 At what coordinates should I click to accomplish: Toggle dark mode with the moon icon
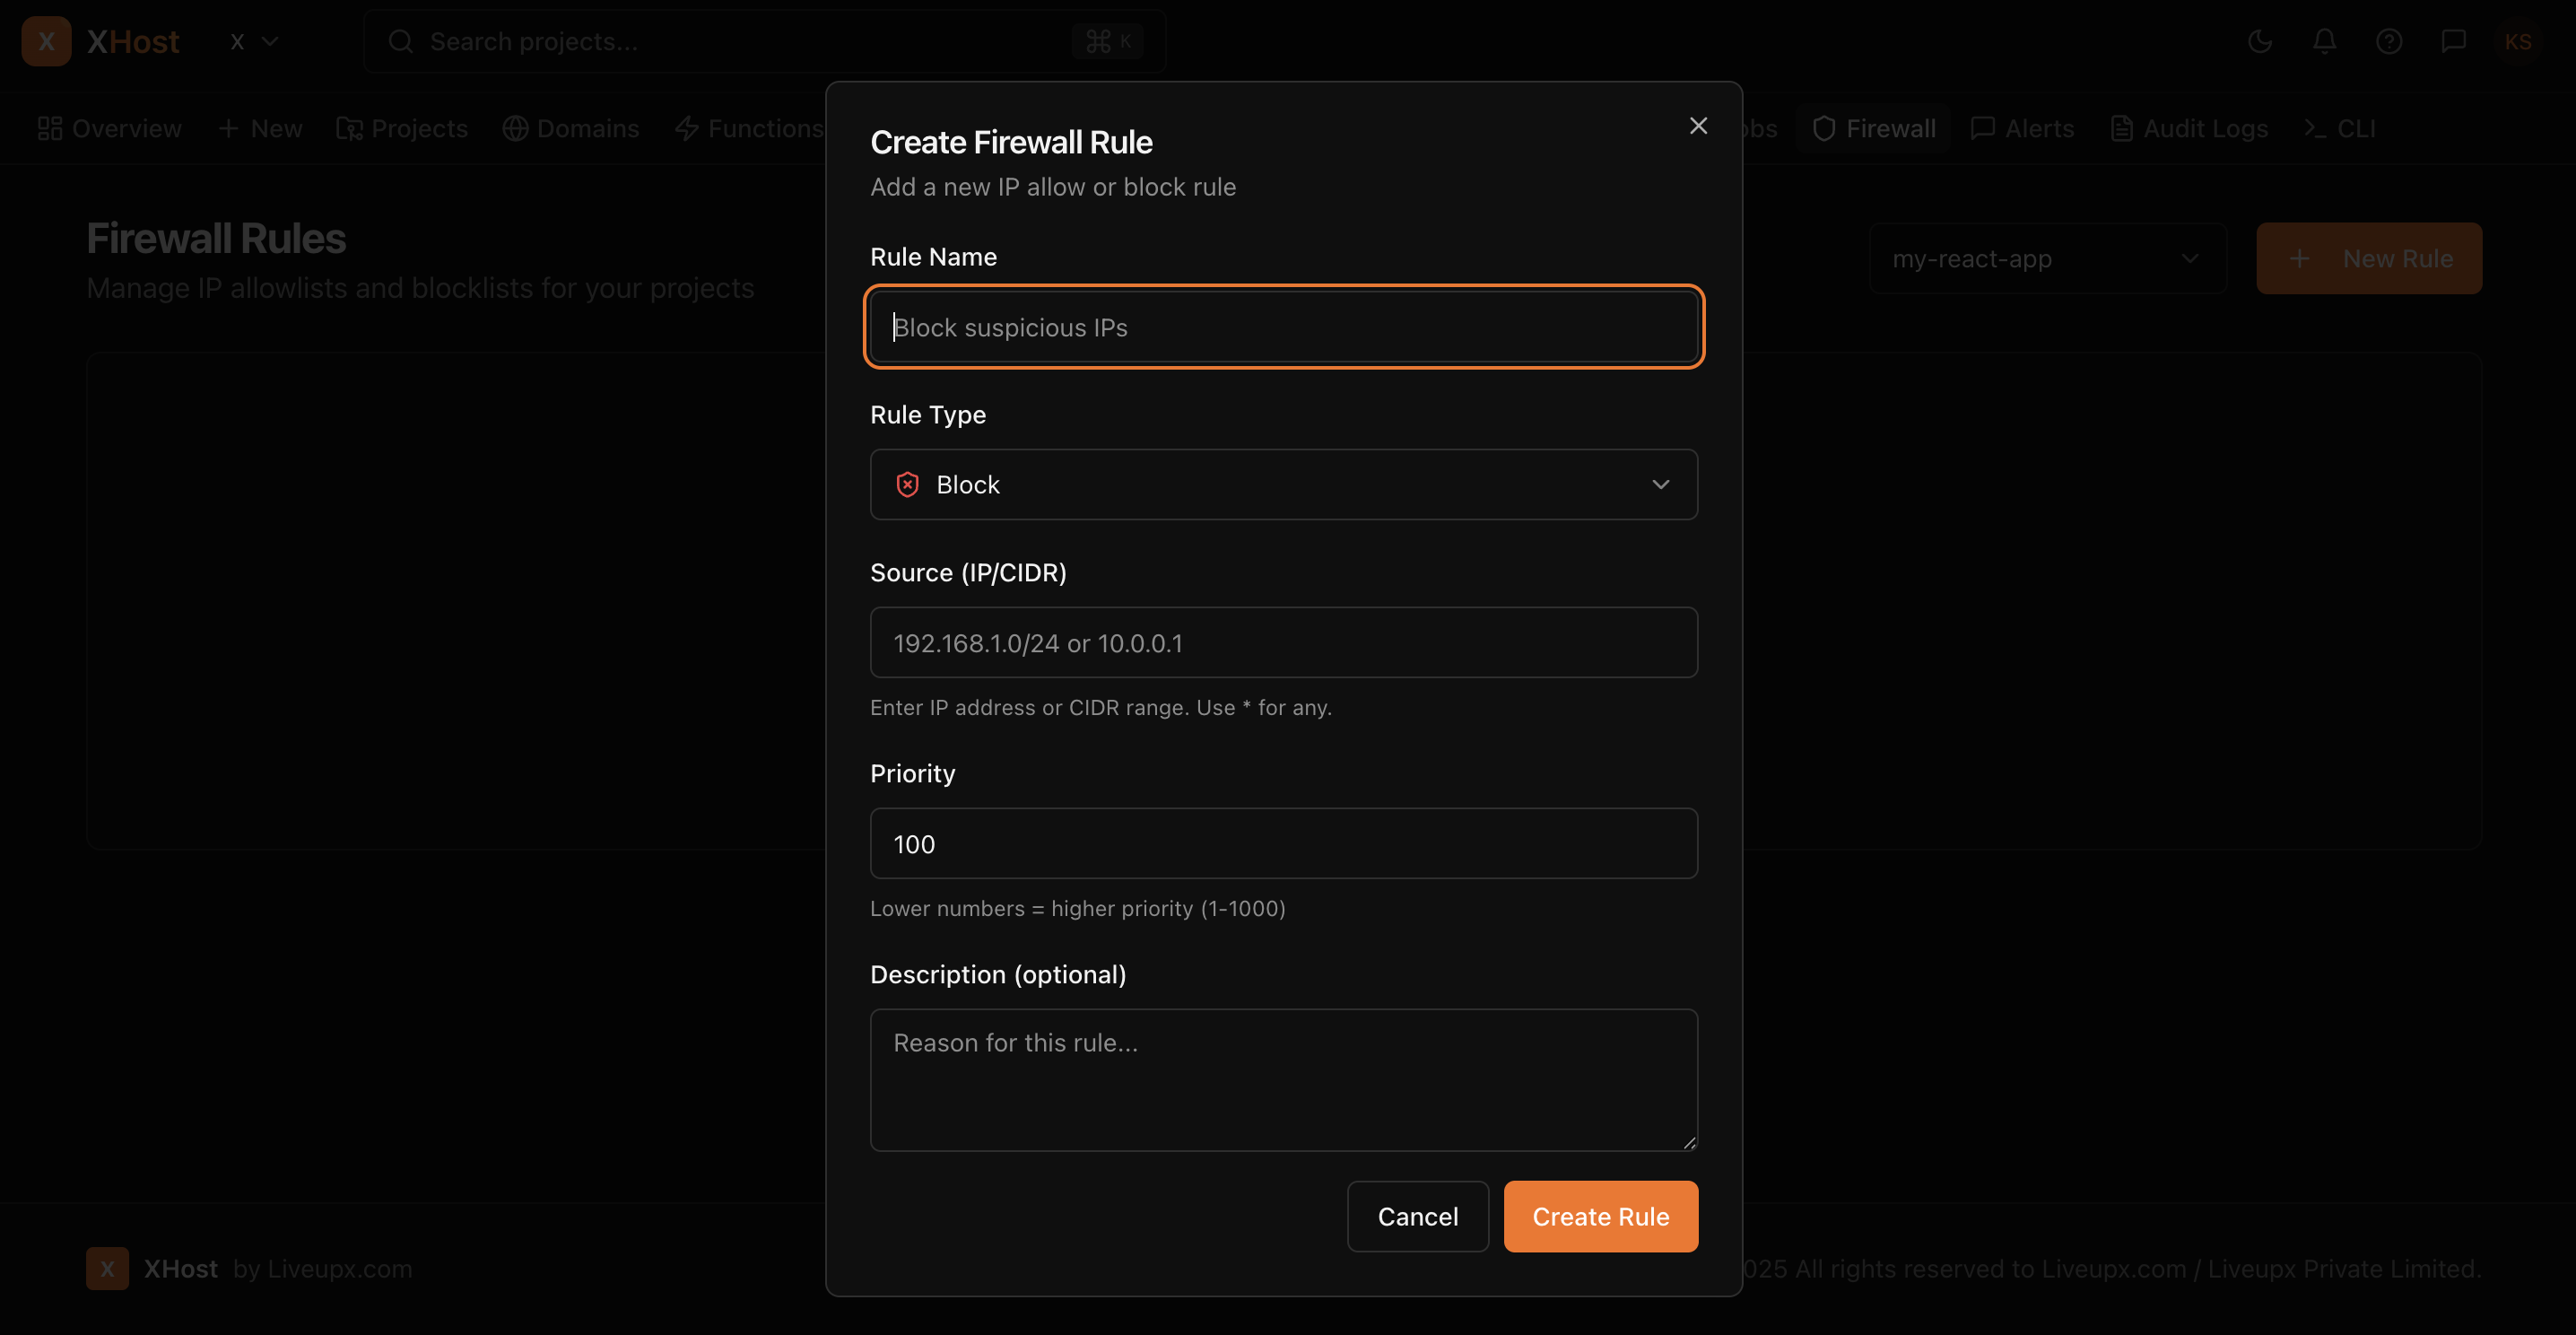(2260, 41)
